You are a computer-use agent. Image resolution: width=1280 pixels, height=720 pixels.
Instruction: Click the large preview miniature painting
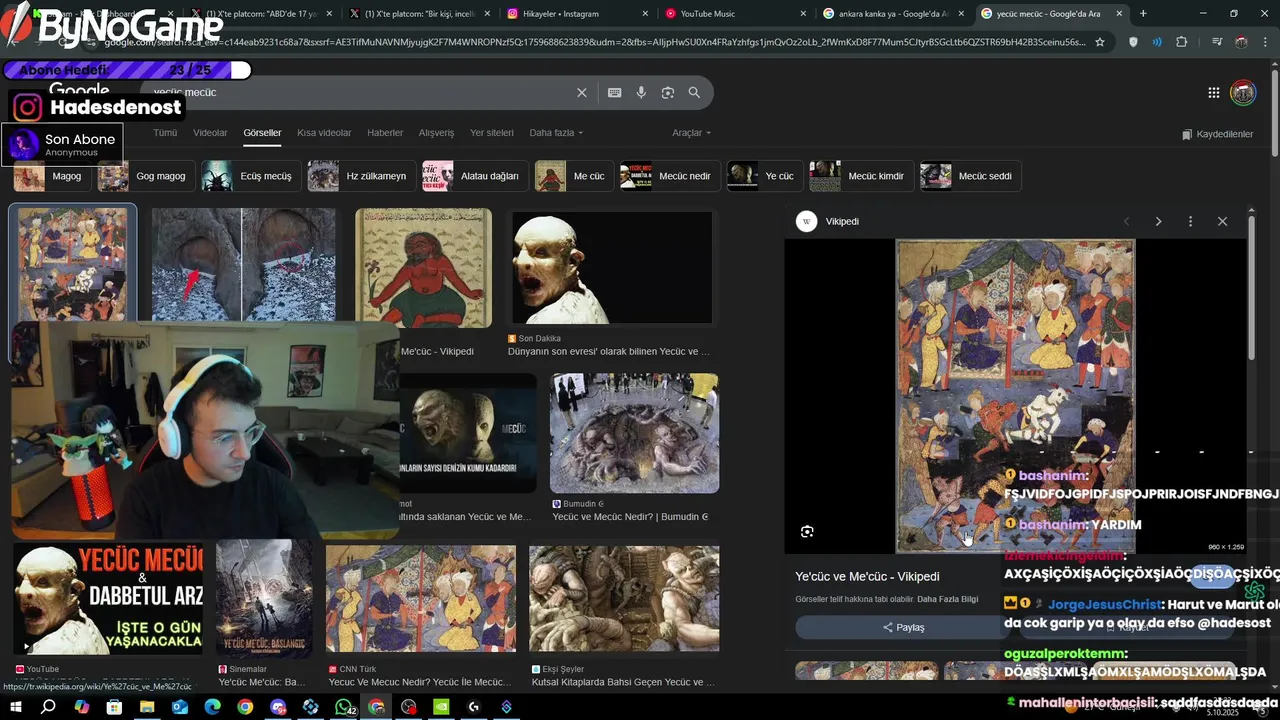pos(1015,396)
